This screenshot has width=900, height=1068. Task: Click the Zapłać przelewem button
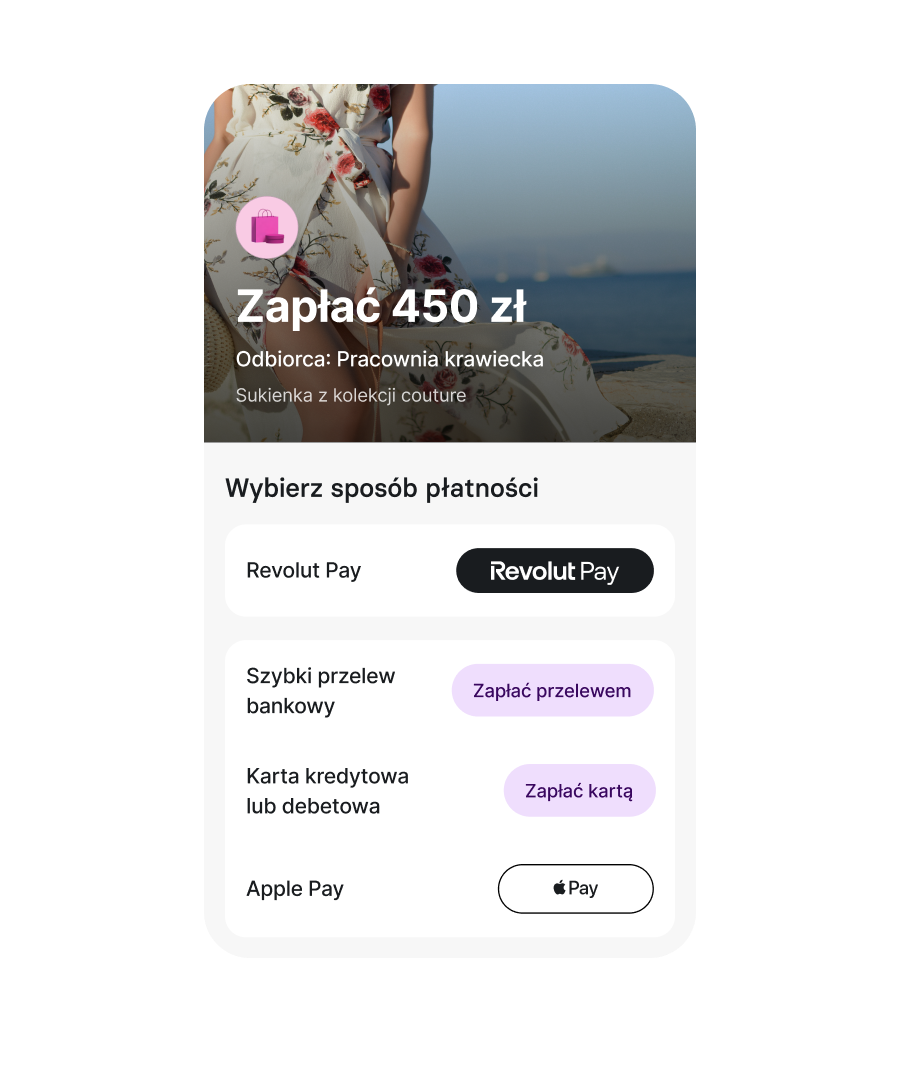coord(553,691)
